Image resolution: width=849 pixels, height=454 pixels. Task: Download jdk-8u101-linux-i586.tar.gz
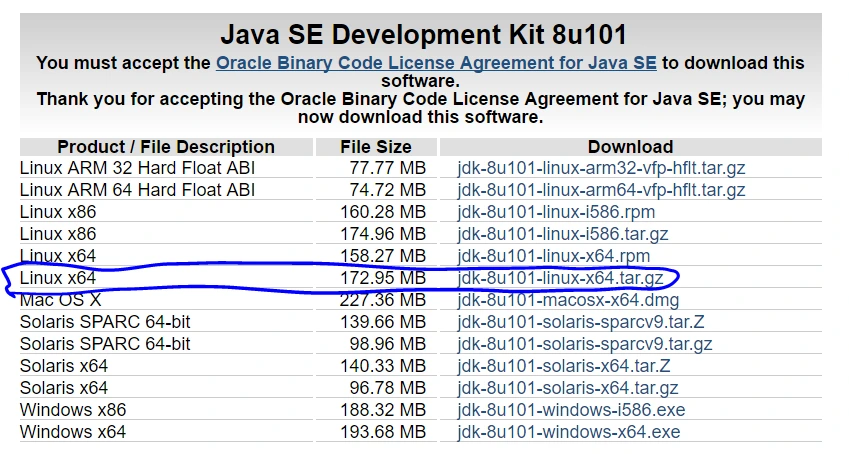pyautogui.click(x=563, y=234)
